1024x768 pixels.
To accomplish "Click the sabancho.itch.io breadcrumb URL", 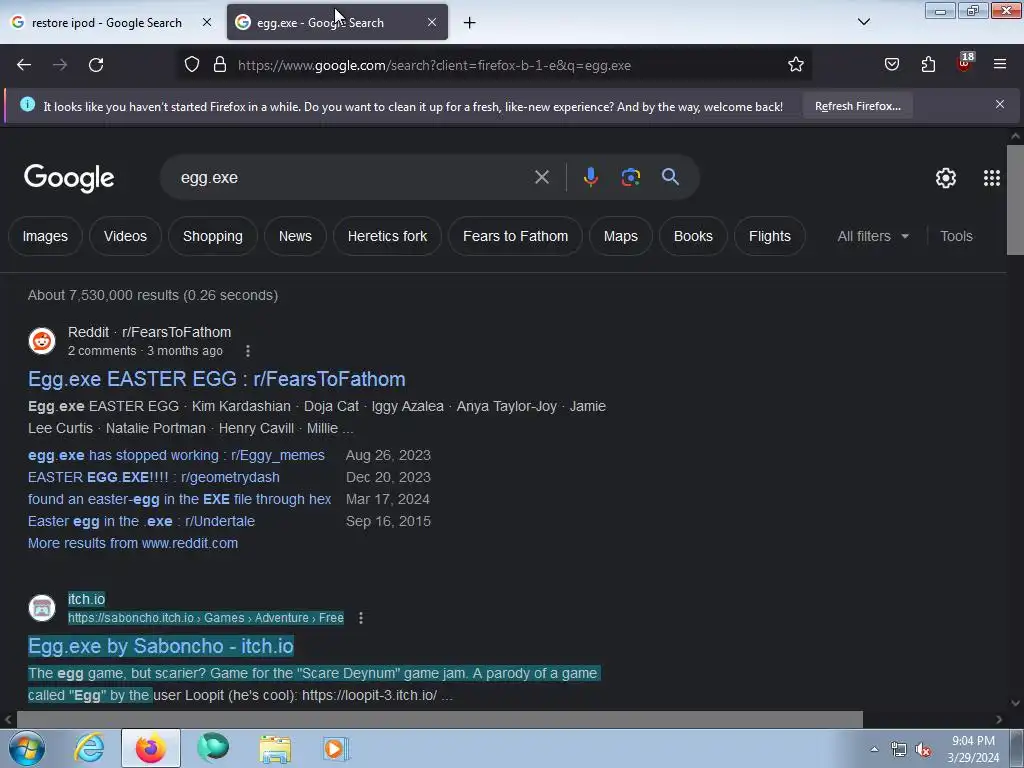I will (x=206, y=618).
